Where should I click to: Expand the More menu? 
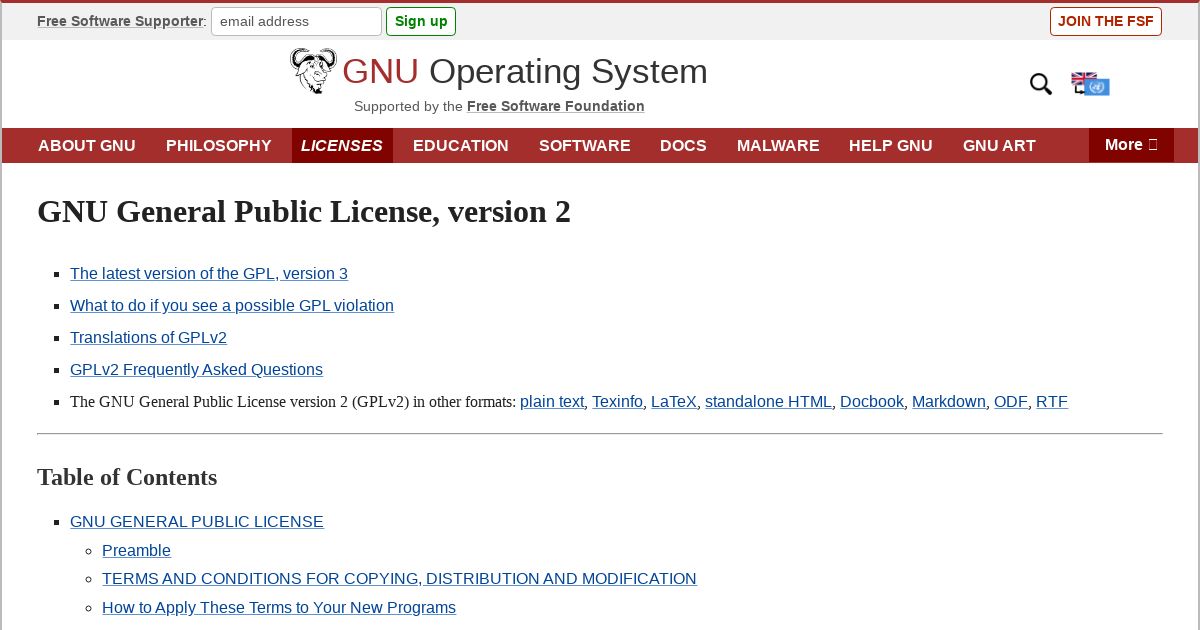(1131, 145)
